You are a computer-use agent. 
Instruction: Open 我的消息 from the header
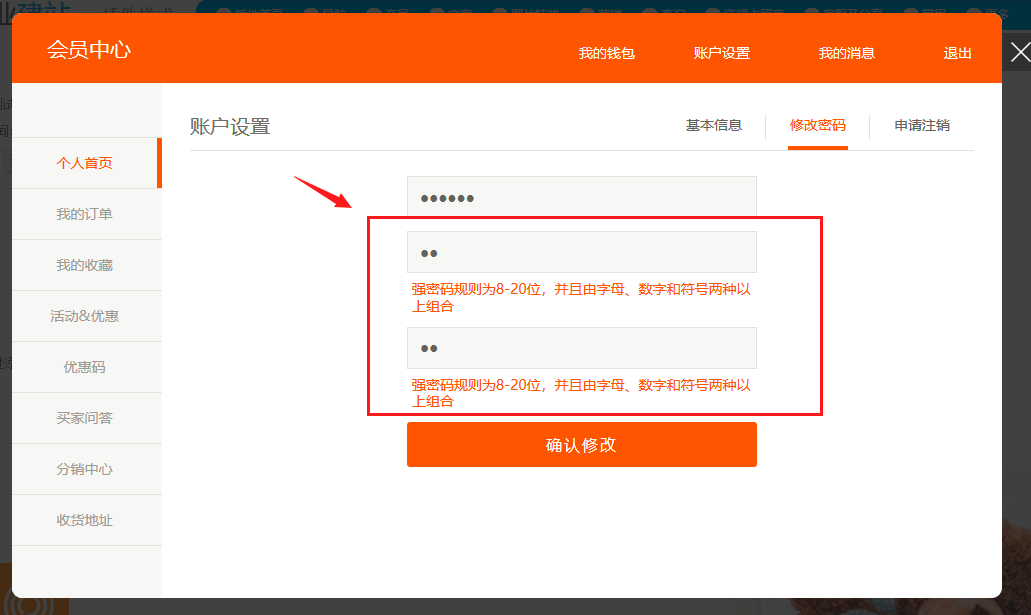click(846, 53)
